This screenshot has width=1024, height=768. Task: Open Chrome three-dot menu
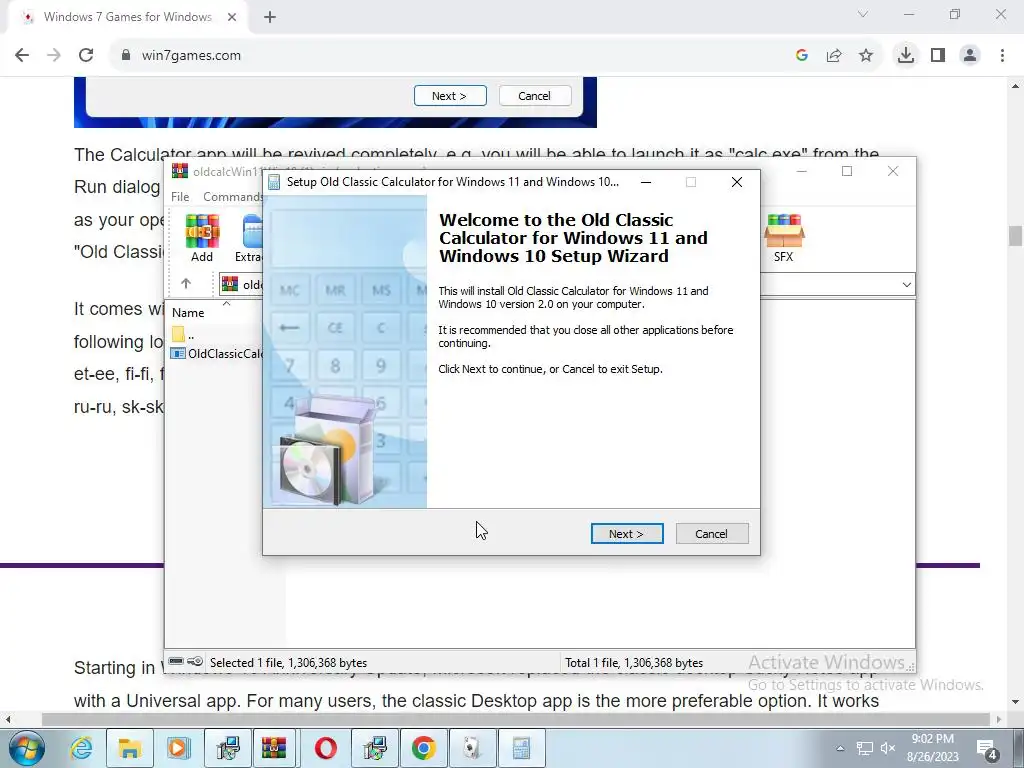pos(1002,55)
